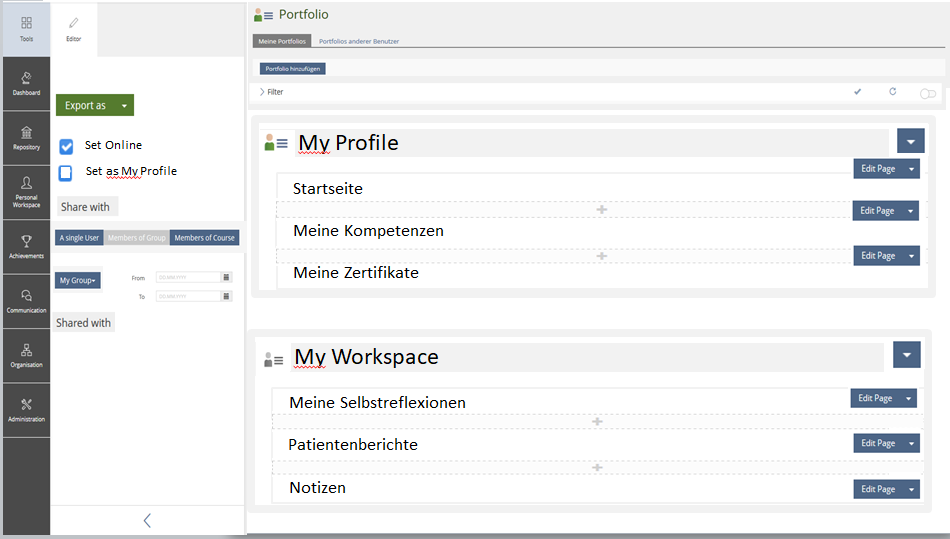Open the Export as dropdown
The height and width of the screenshot is (539, 950).
coord(95,105)
